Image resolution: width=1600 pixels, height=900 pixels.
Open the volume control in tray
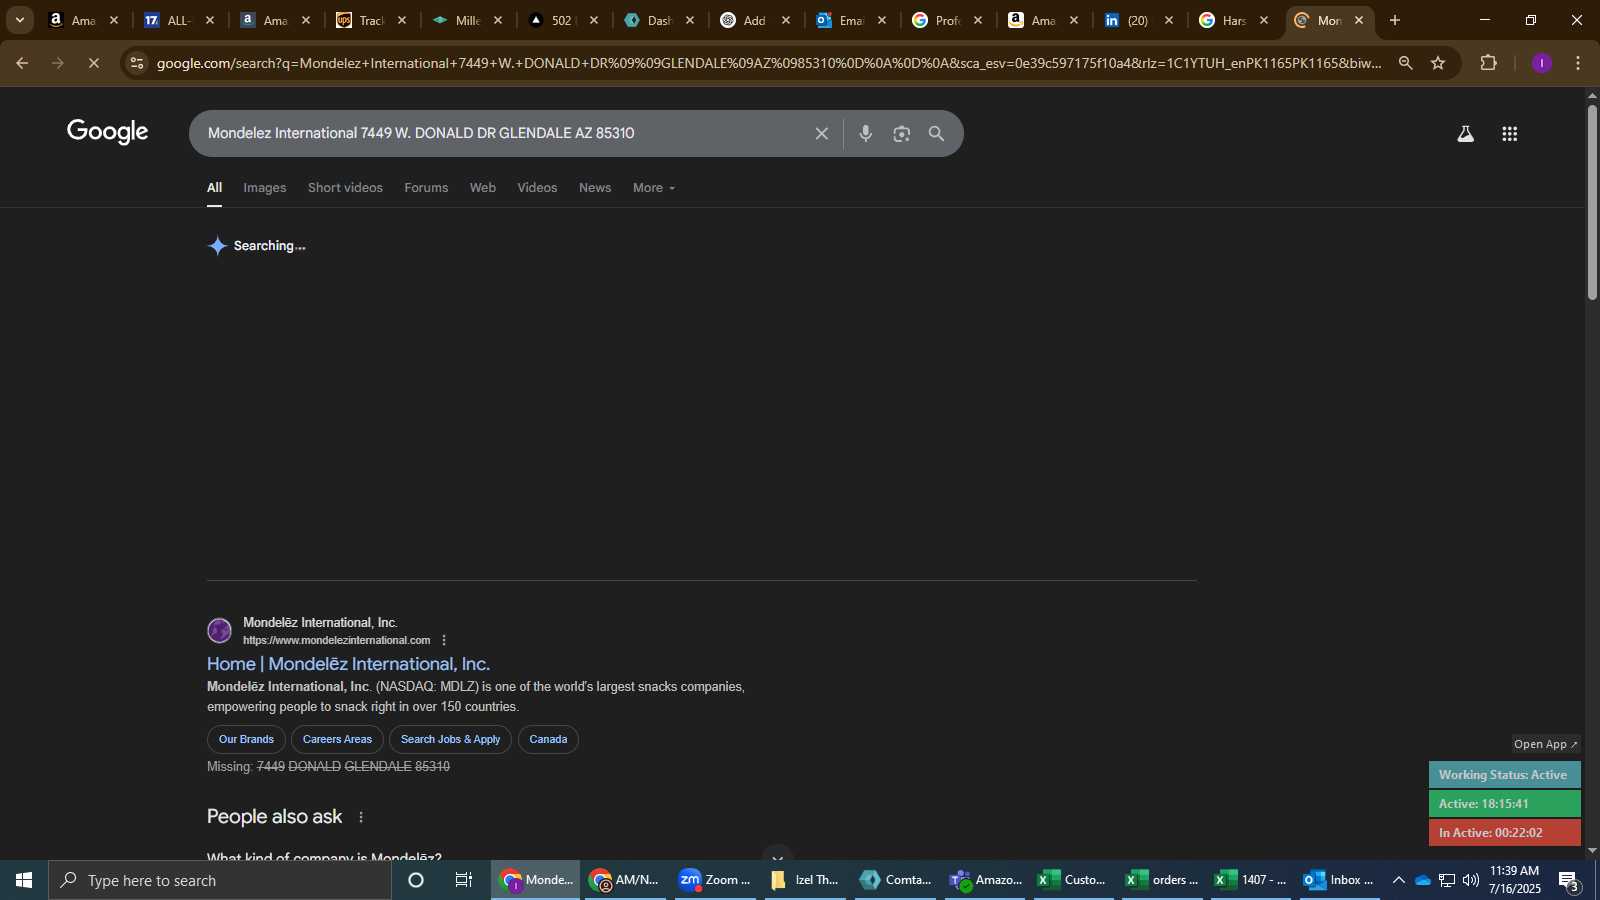coord(1470,880)
